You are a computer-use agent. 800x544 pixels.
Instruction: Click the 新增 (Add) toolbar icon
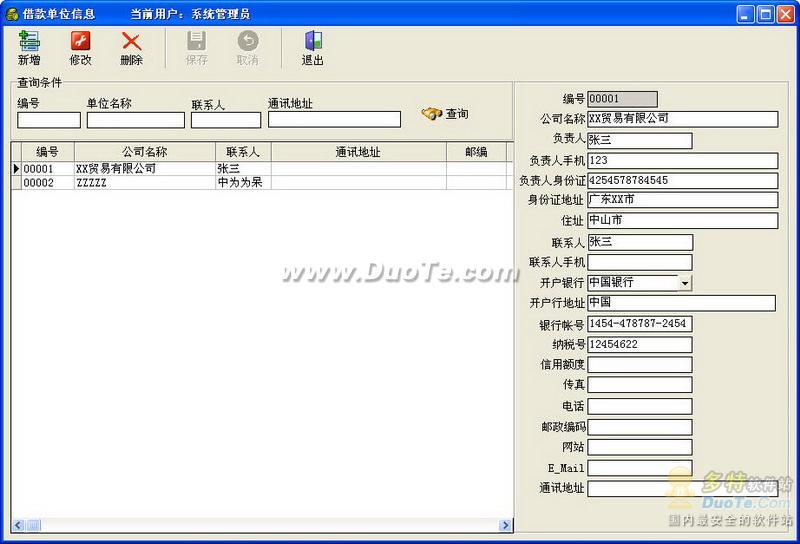[x=29, y=42]
